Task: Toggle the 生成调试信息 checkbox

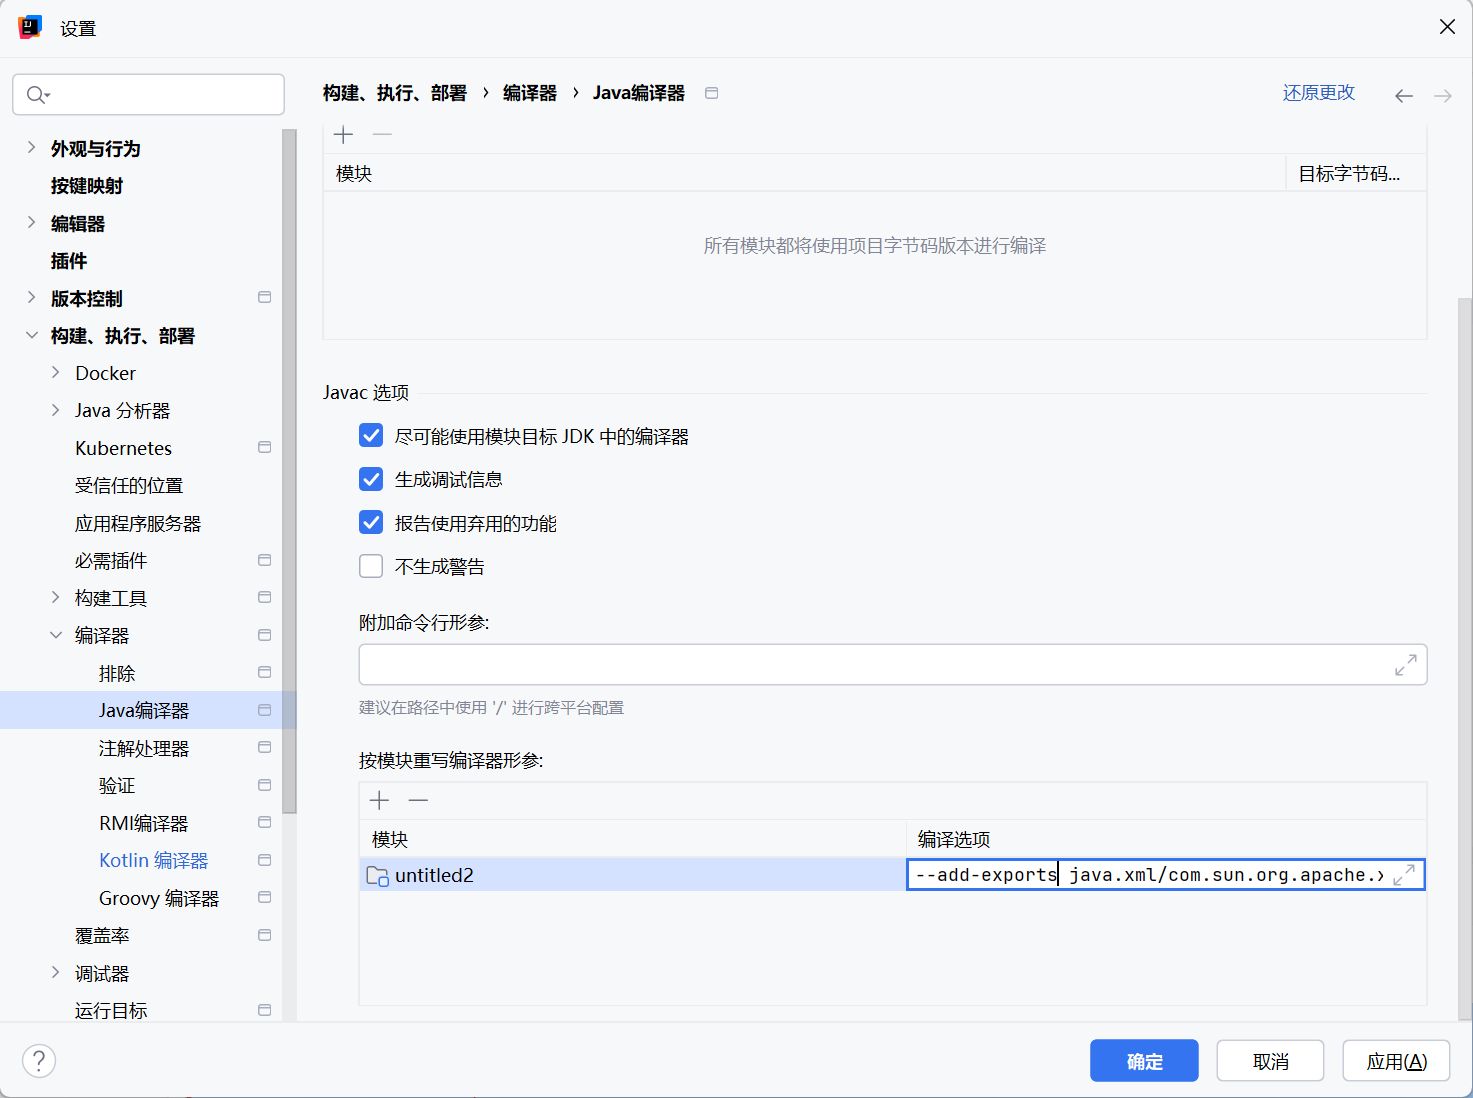Action: click(371, 479)
